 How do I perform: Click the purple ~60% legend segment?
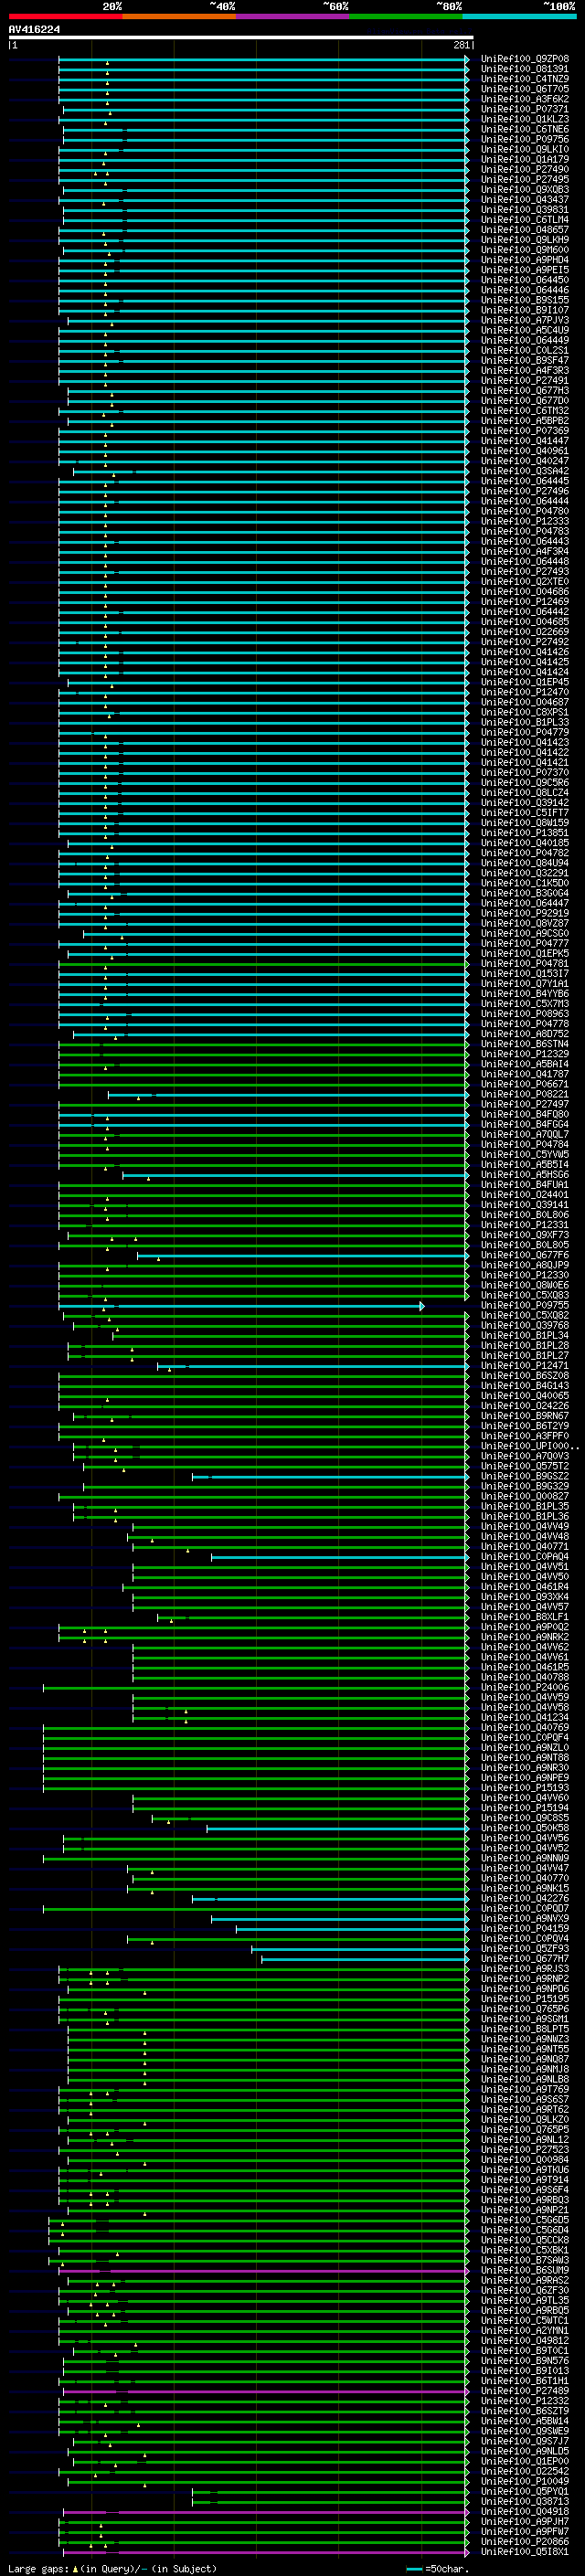(292, 16)
